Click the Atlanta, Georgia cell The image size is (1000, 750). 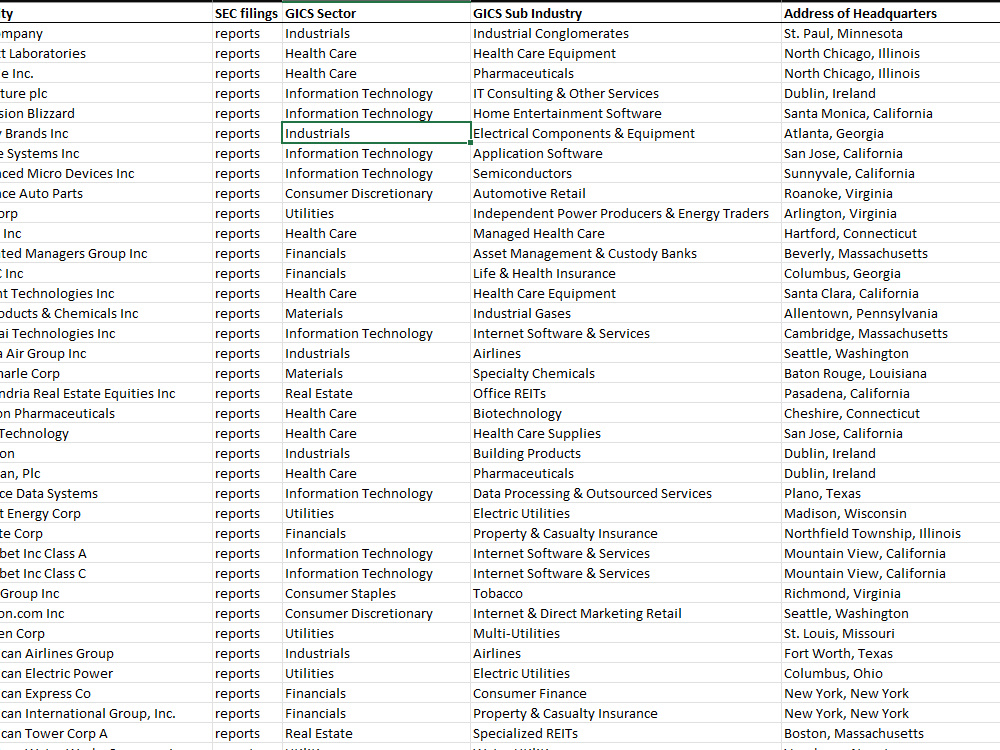pos(890,133)
